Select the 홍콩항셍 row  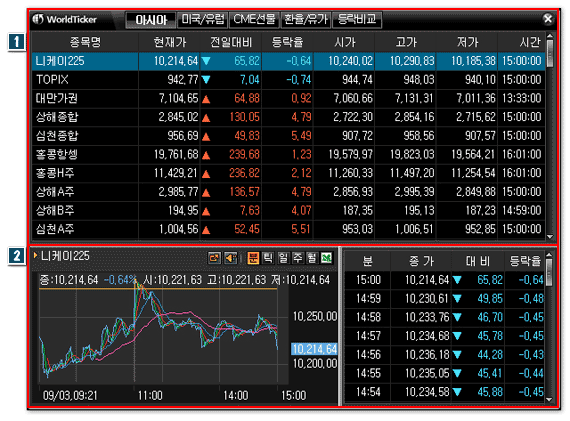[289, 155]
